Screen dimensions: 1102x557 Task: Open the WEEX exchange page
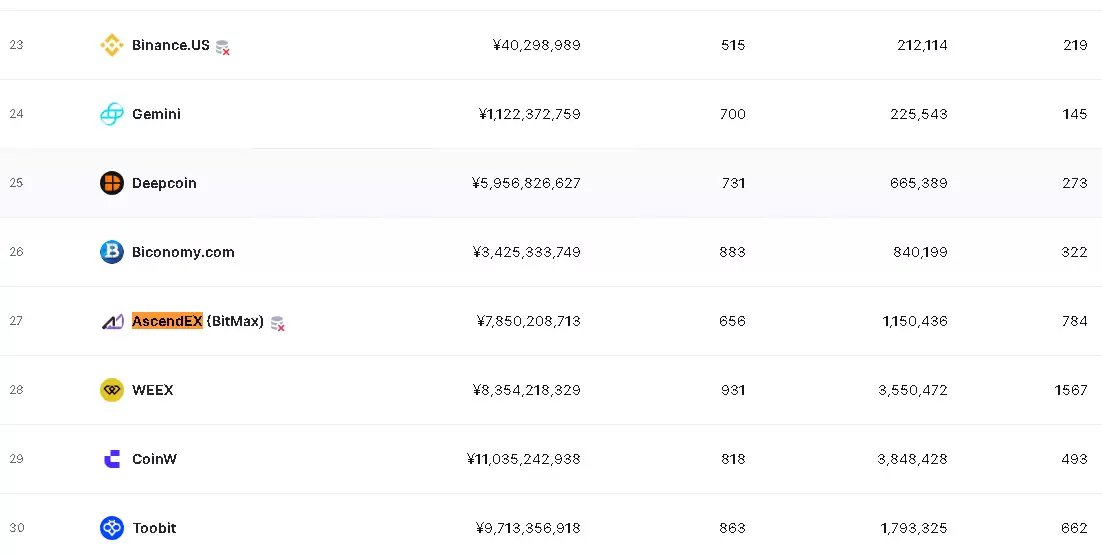tap(152, 390)
